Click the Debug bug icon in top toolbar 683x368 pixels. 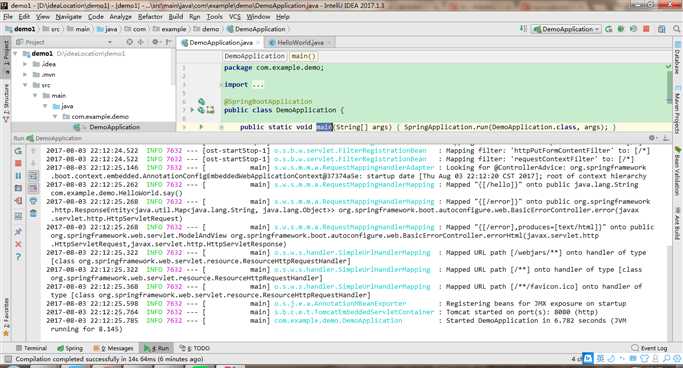pyautogui.click(x=621, y=29)
